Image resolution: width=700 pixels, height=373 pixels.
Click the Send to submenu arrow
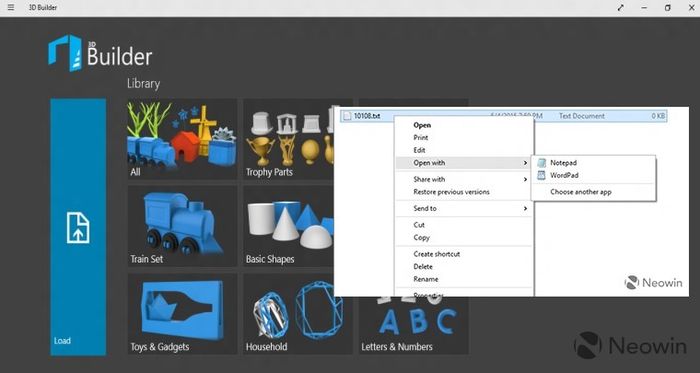click(x=525, y=209)
